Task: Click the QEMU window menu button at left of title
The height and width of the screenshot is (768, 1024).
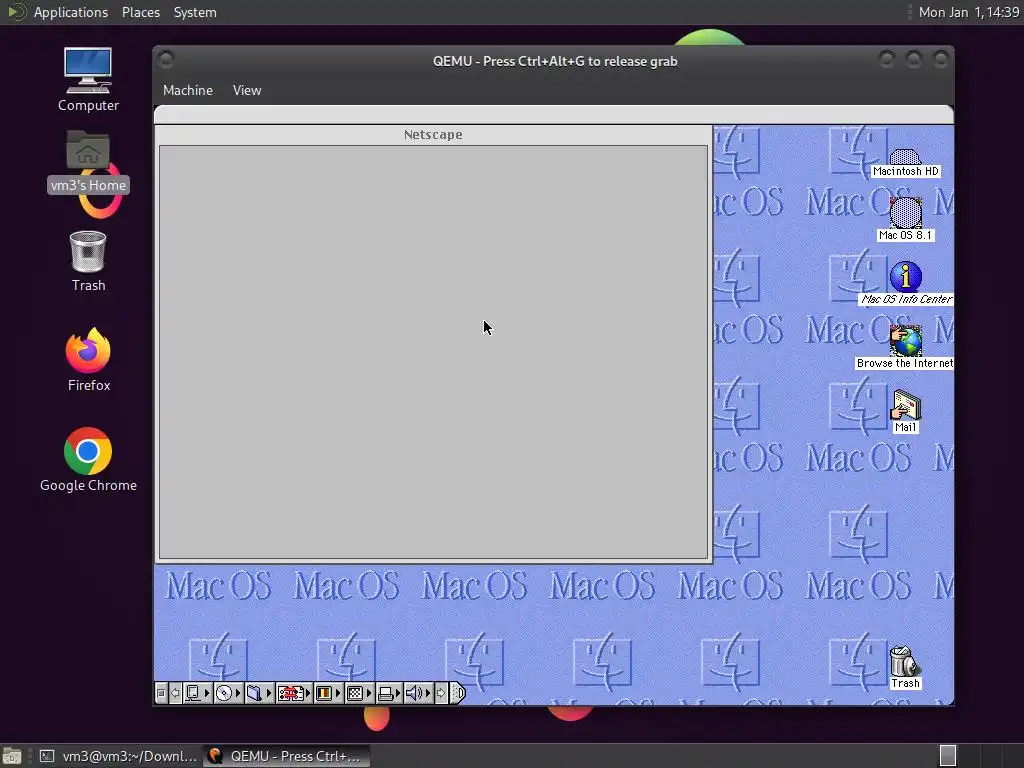Action: [x=166, y=59]
